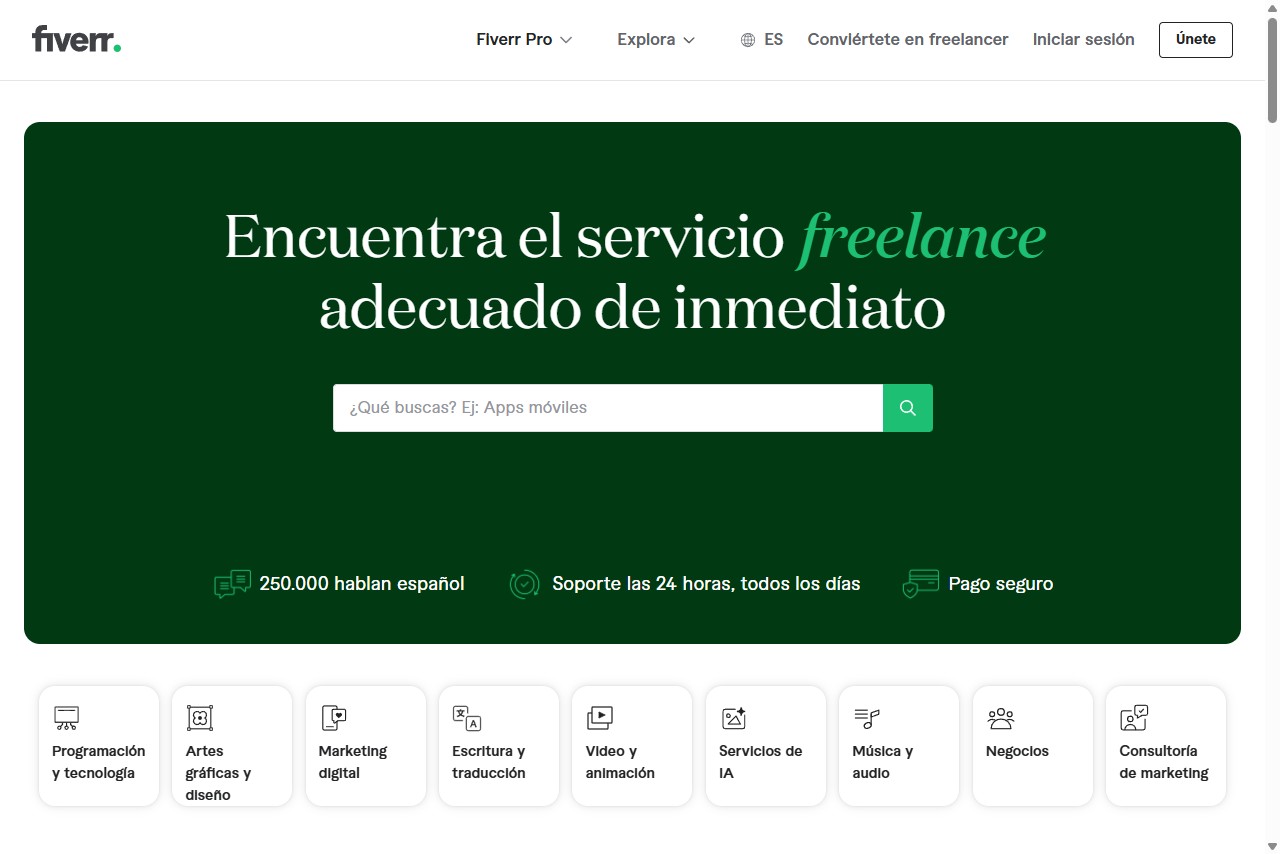1280x854 pixels.
Task: Click the 250.000 hablan español text
Action: (362, 584)
